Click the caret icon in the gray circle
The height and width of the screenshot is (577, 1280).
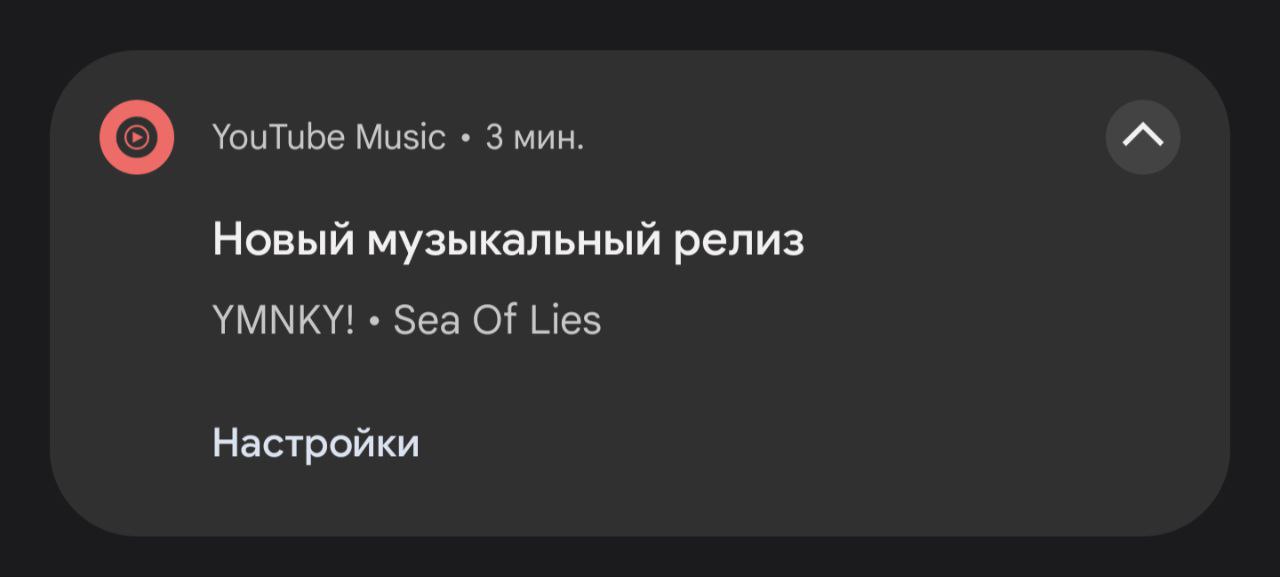point(1143,137)
